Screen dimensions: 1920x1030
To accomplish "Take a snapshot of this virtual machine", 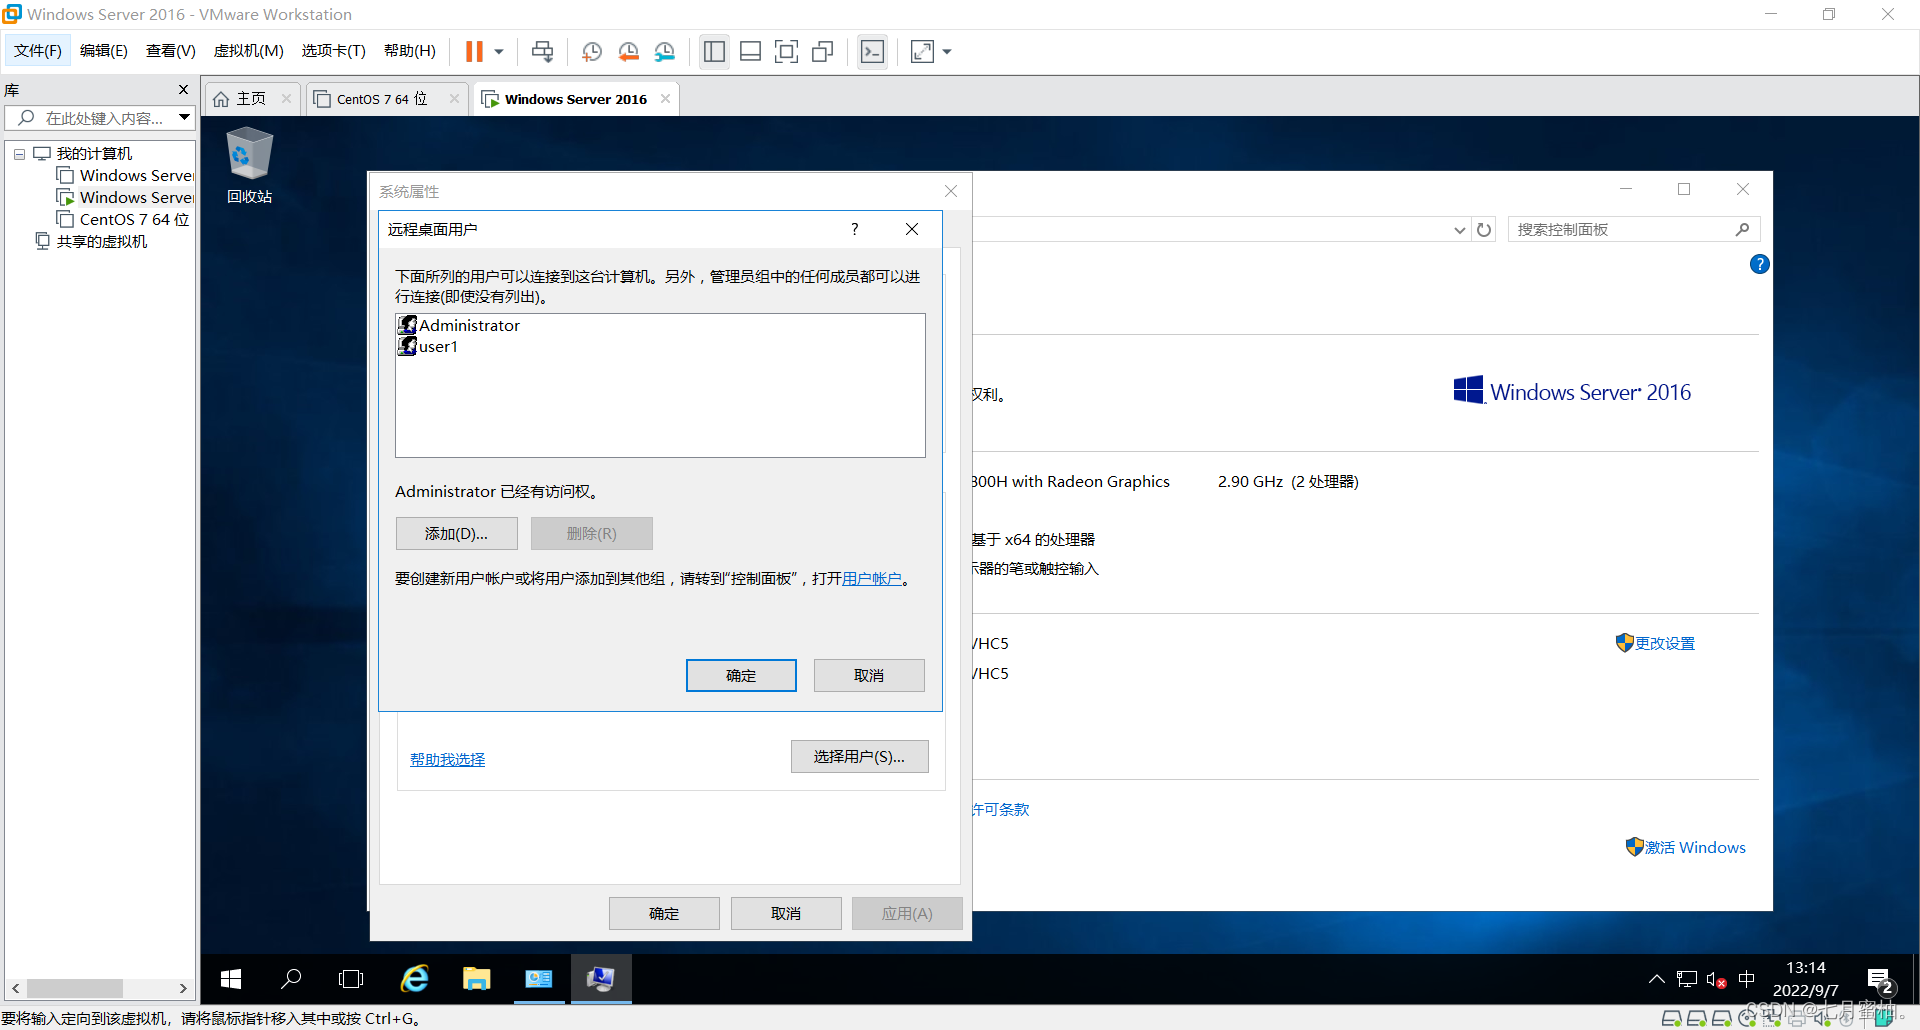I will (592, 51).
